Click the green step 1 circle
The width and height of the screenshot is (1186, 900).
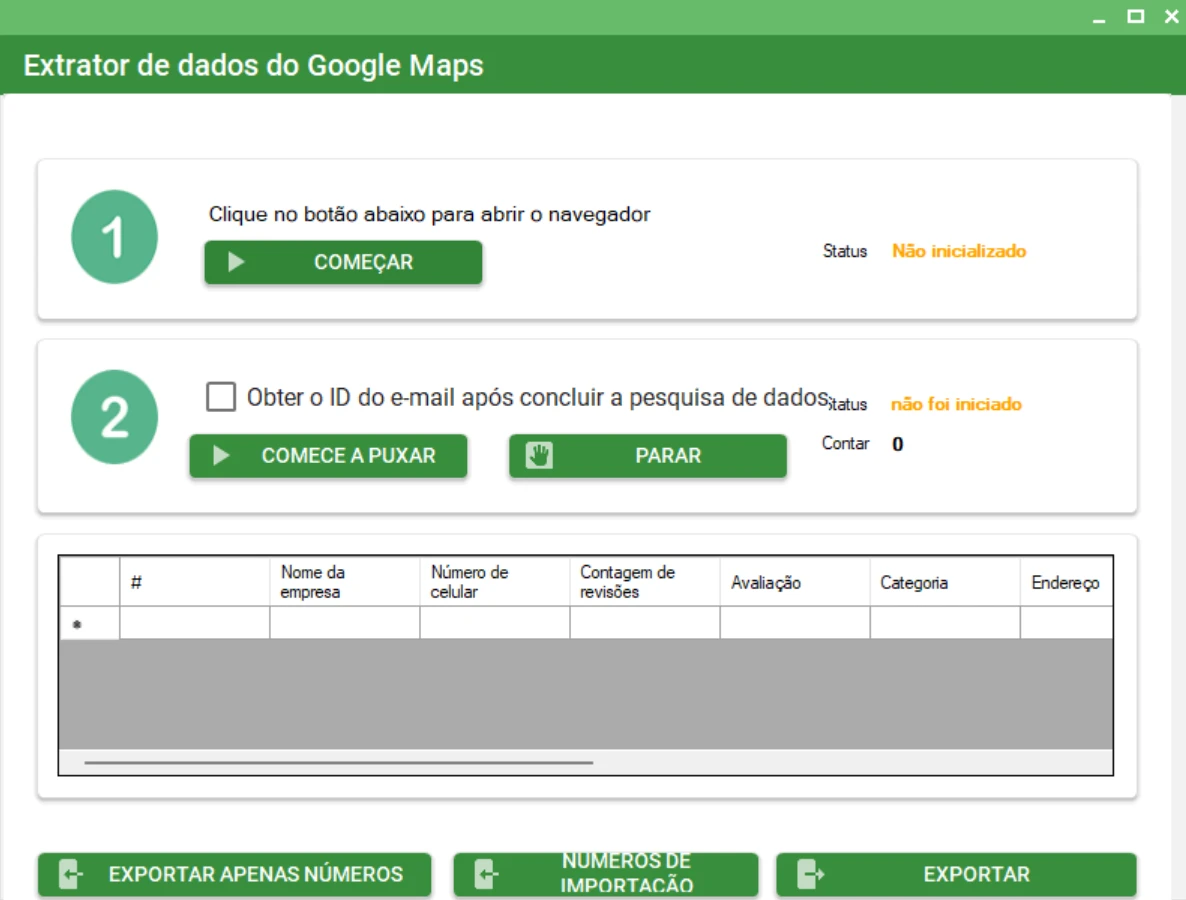click(x=115, y=238)
